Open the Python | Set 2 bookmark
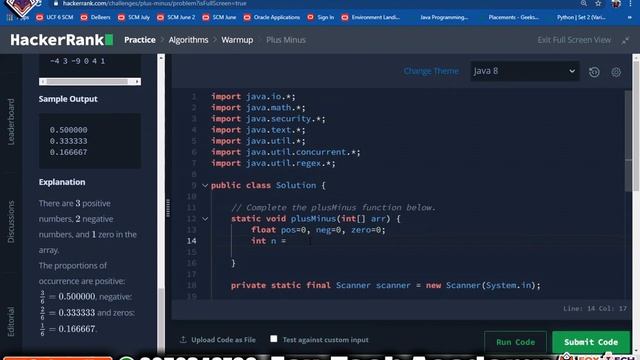Viewport: 640px width, 360px height. [581, 18]
